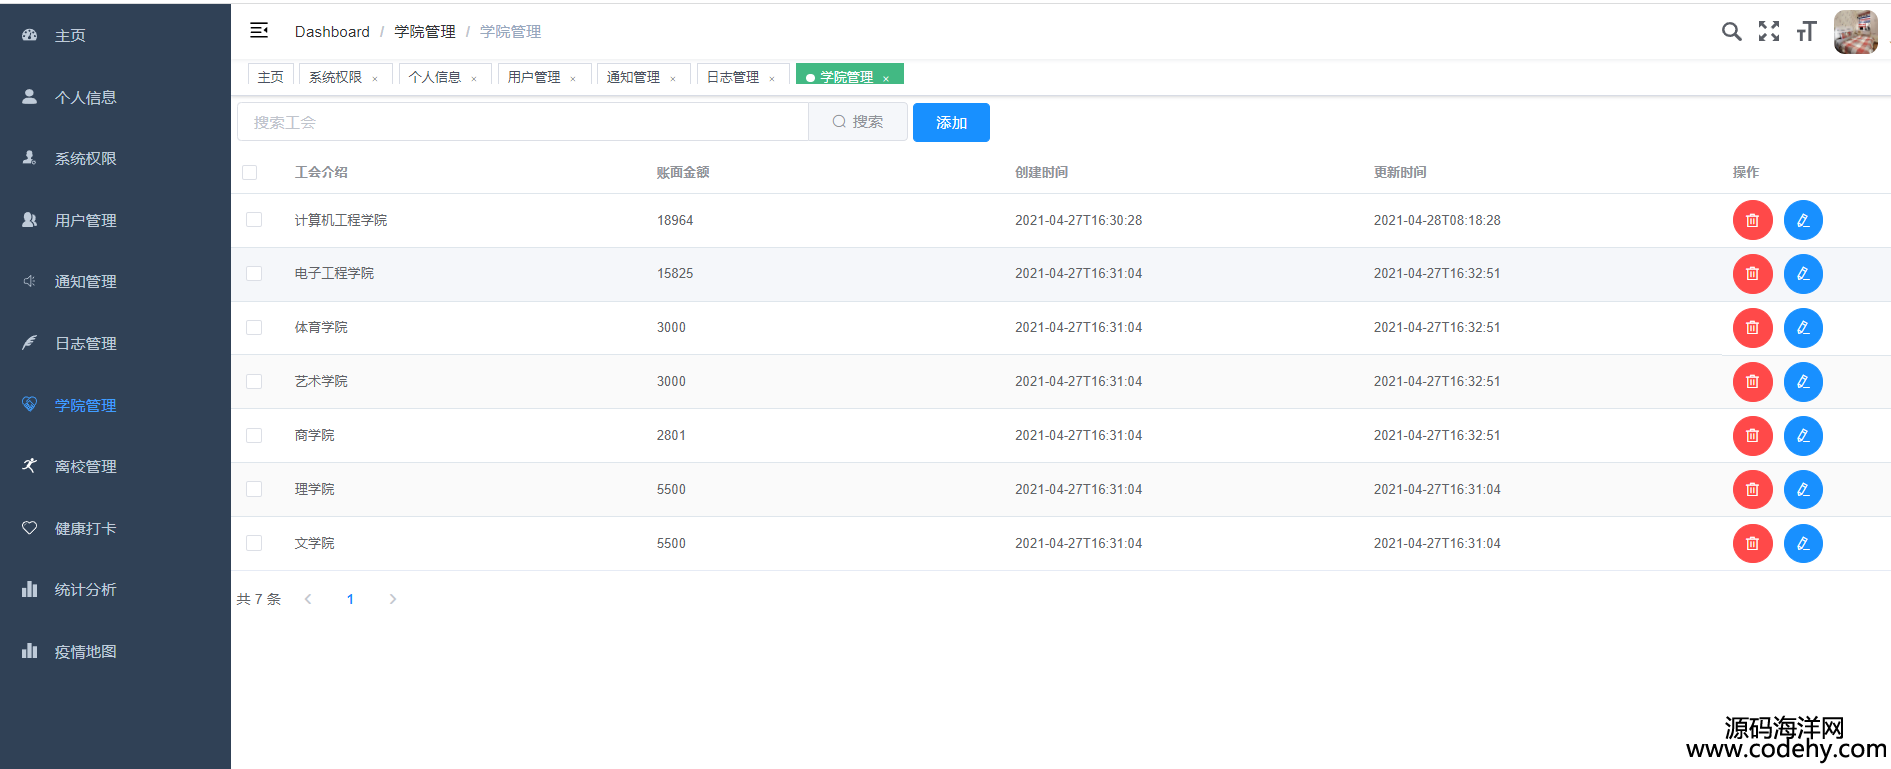
Task: Check the 文学院 row checkbox
Action: (254, 544)
